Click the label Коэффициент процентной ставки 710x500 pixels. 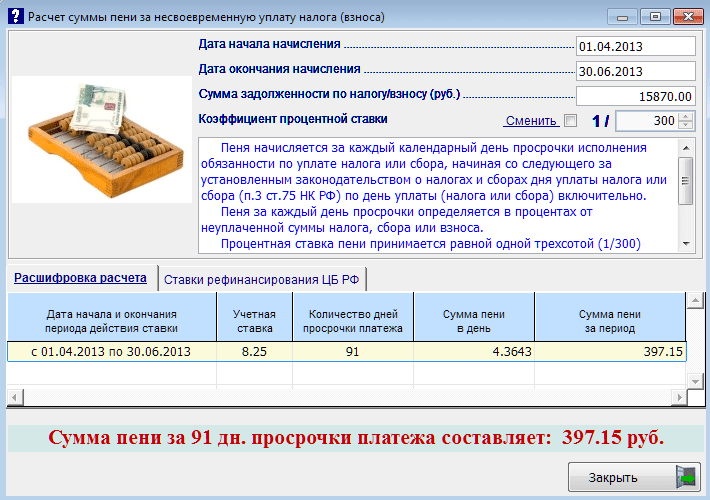(293, 119)
